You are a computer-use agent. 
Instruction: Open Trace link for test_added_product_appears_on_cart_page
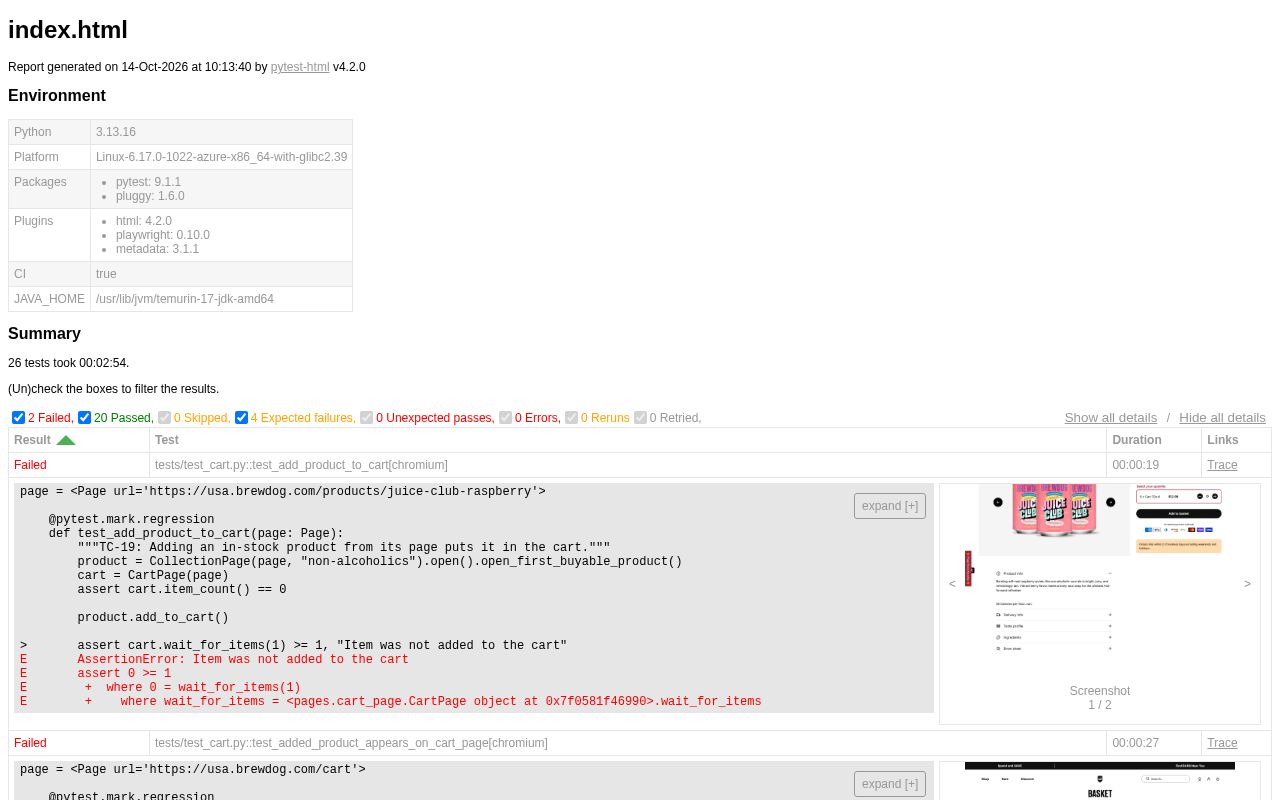(x=1222, y=743)
